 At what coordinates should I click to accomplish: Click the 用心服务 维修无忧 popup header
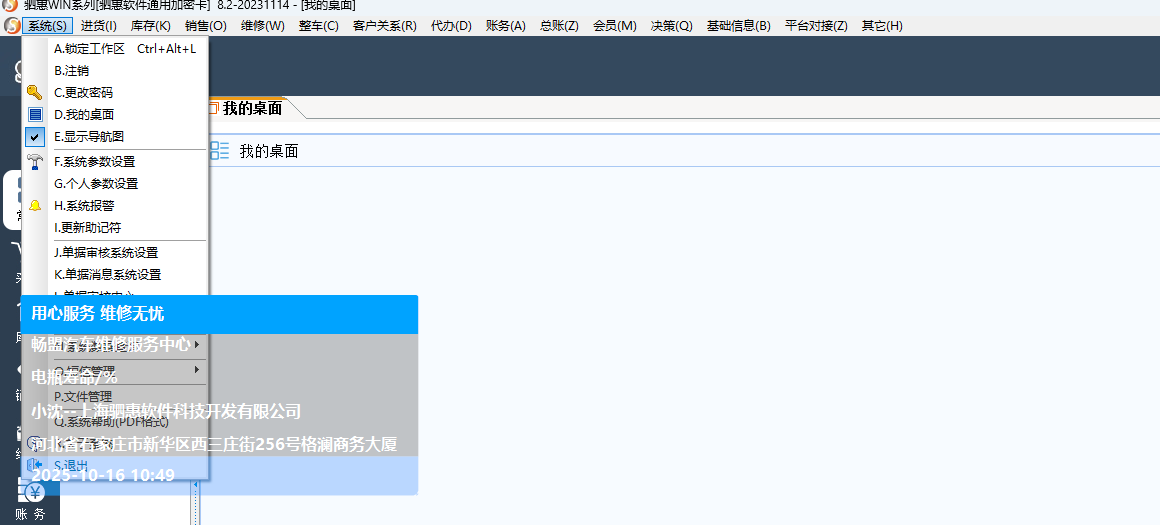218,314
